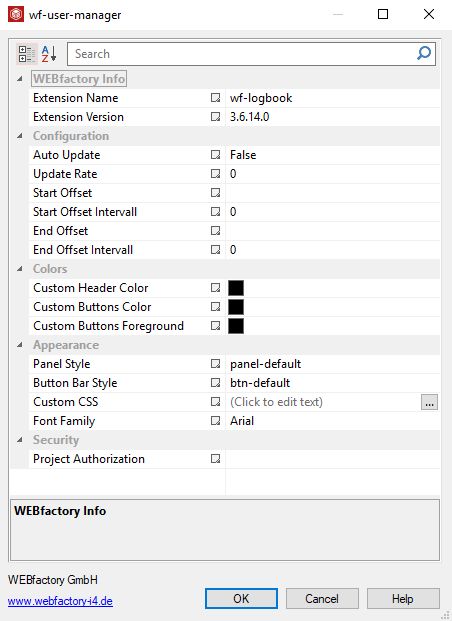The width and height of the screenshot is (452, 621).
Task: Click OK to confirm settings
Action: pyautogui.click(x=241, y=598)
